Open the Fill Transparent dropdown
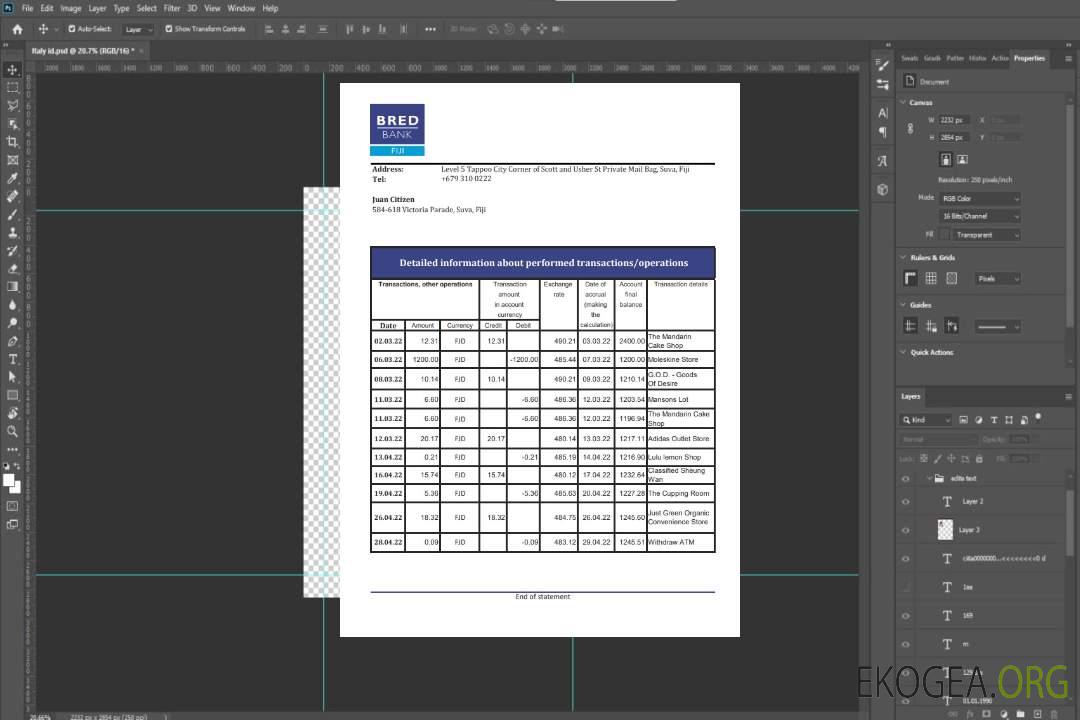The image size is (1080, 720). 986,235
